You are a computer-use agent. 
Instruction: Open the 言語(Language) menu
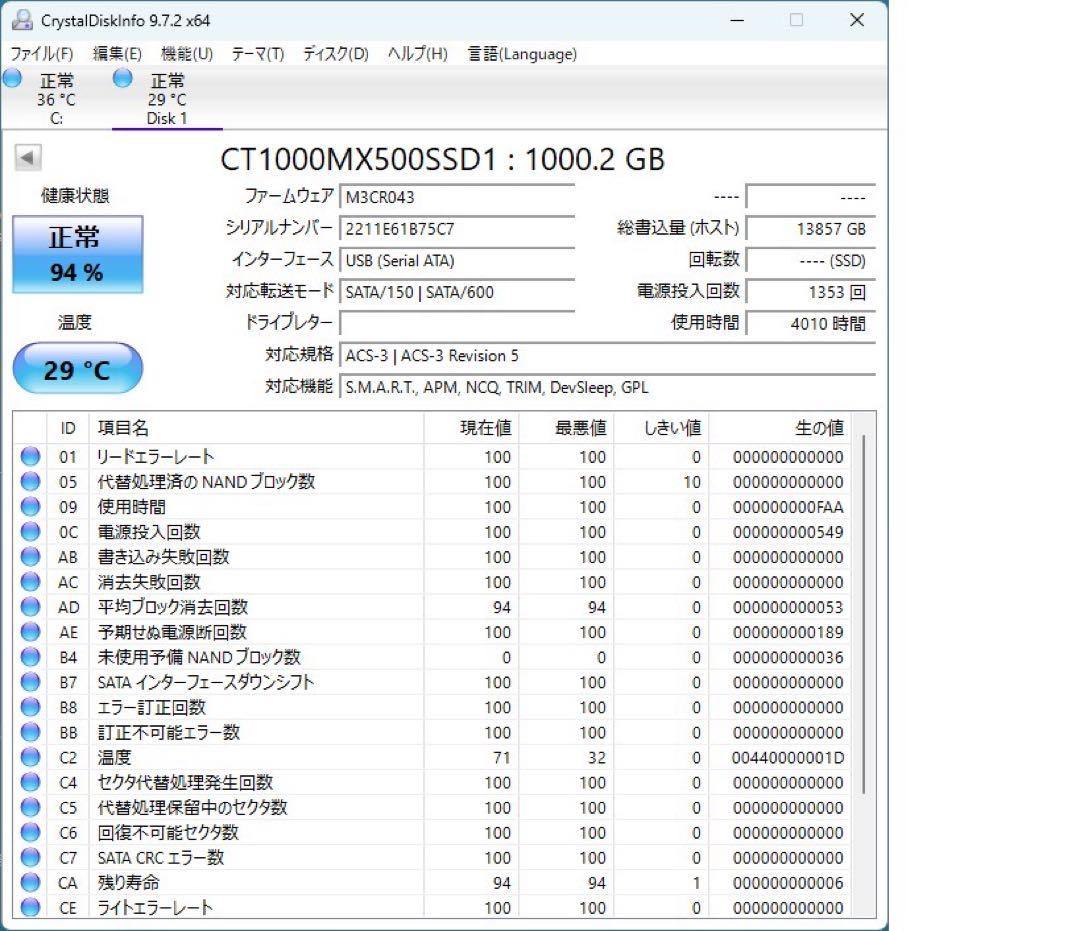(520, 54)
